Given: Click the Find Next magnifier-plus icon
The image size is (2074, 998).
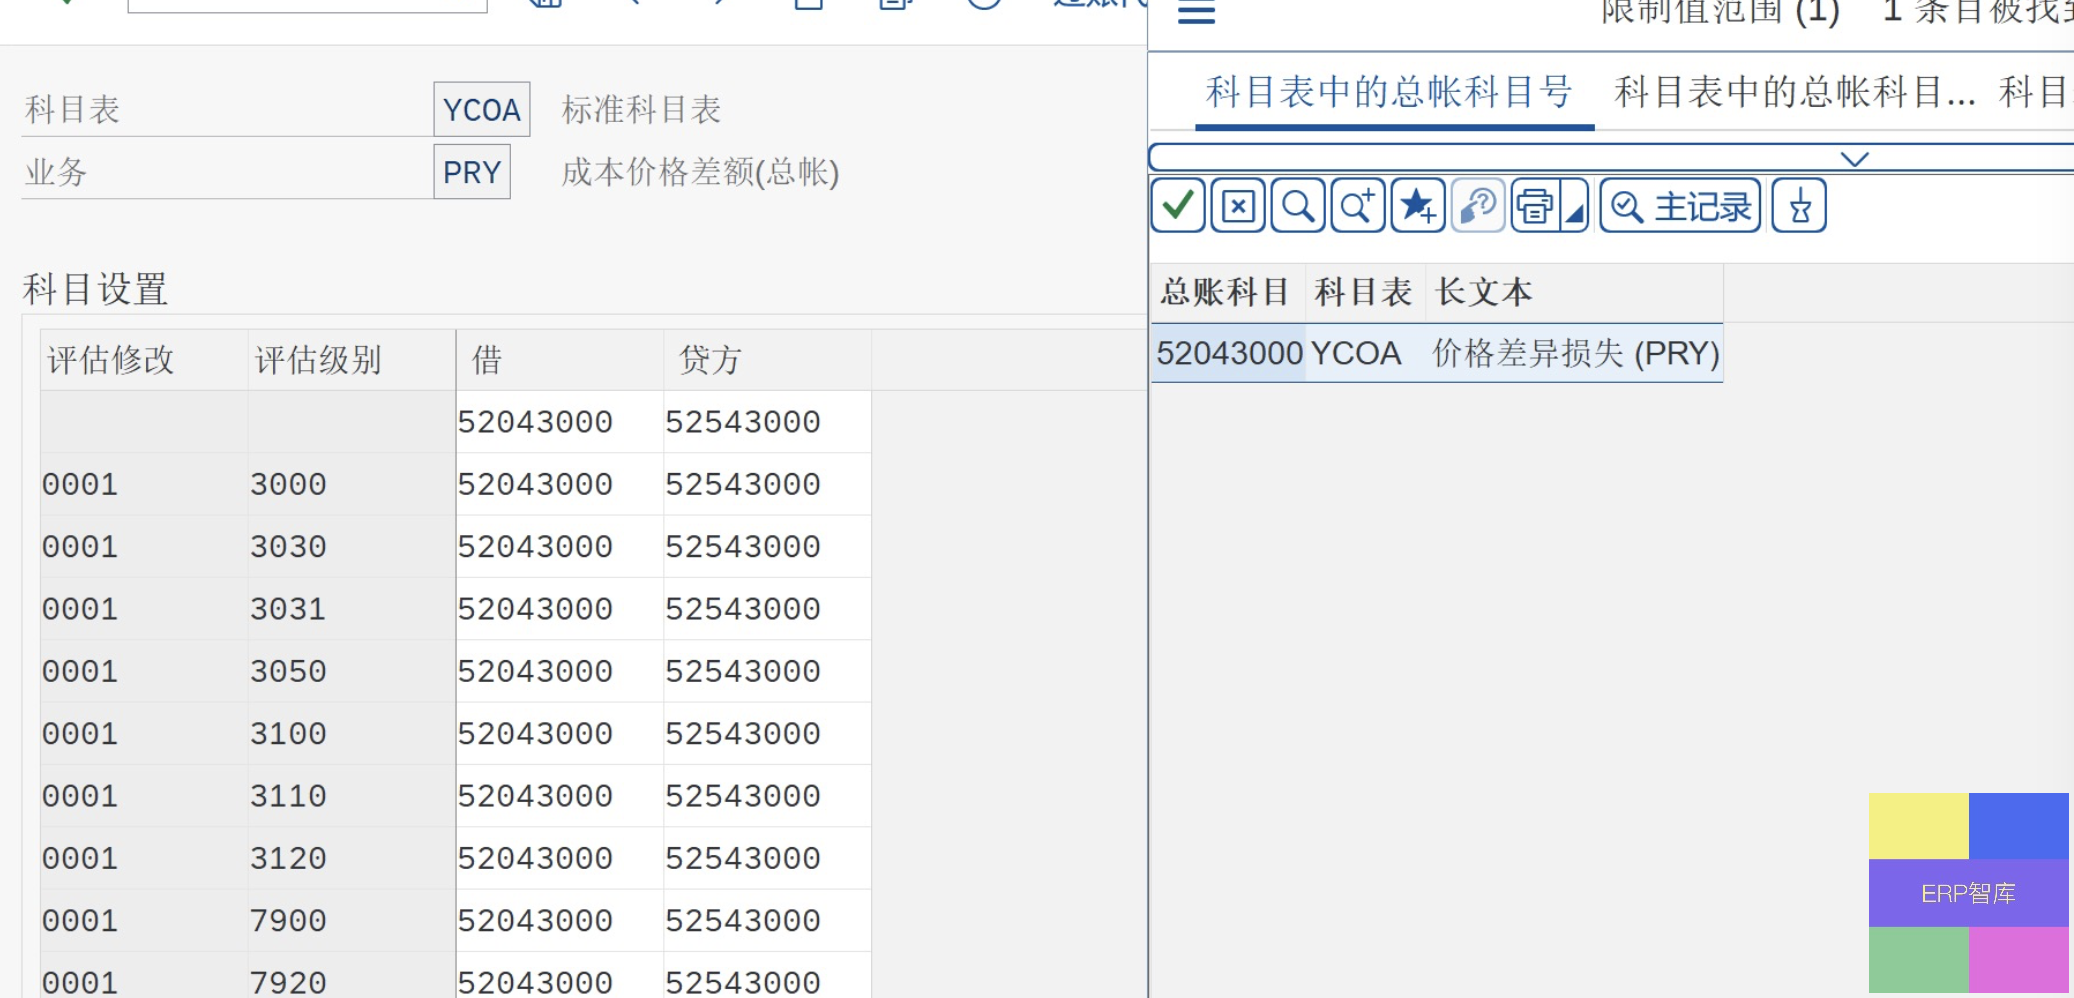Looking at the screenshot, I should pos(1358,206).
